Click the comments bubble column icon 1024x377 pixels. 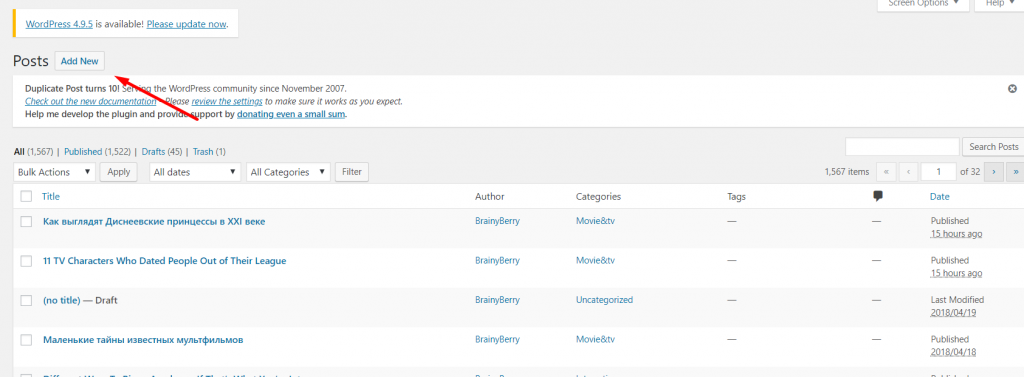(878, 196)
